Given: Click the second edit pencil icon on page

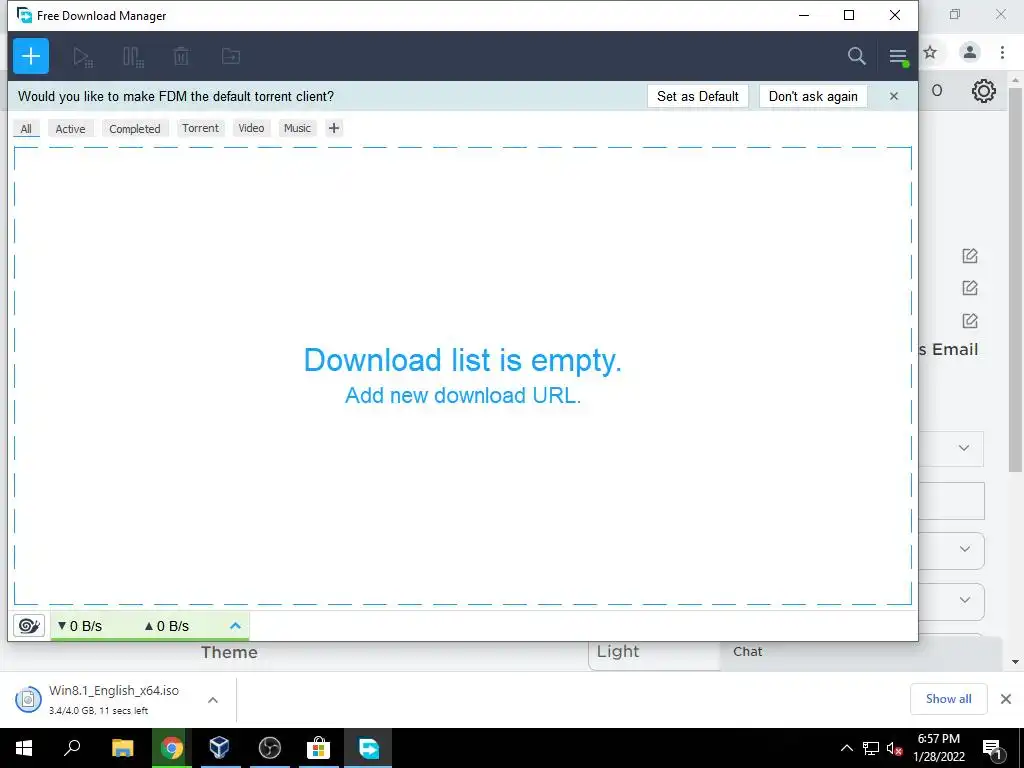Looking at the screenshot, I should 970,288.
